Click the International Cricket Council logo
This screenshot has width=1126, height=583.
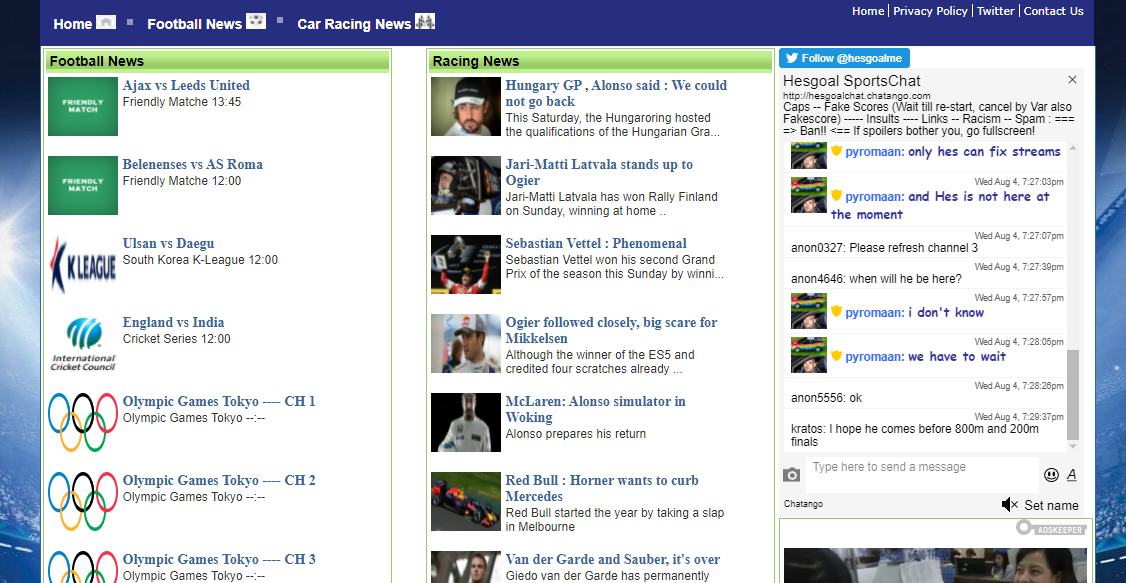pyautogui.click(x=83, y=343)
